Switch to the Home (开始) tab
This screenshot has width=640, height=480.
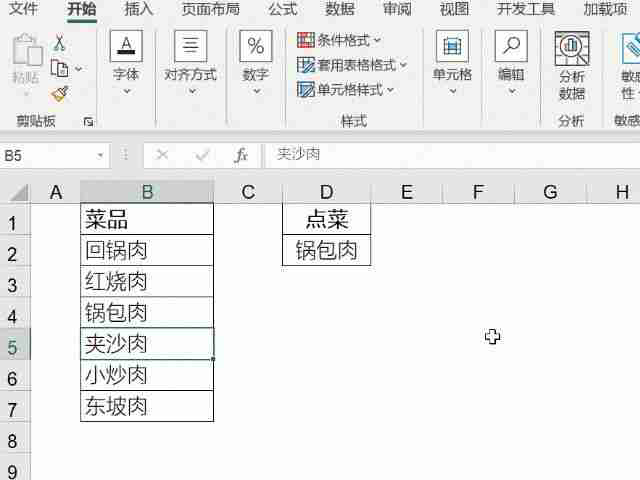pos(82,9)
